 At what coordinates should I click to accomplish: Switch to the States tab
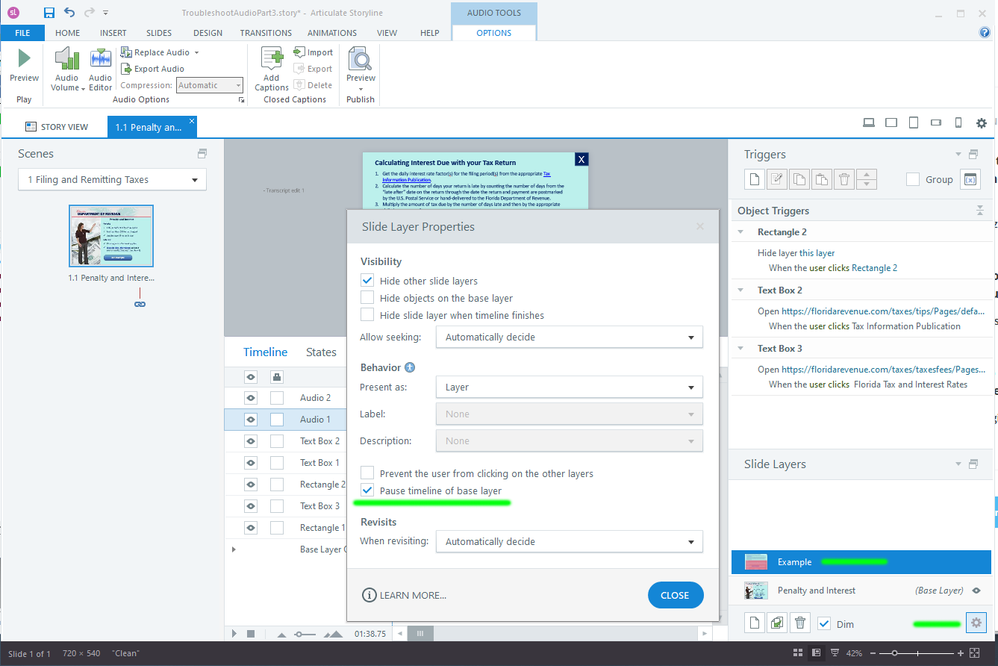click(321, 352)
